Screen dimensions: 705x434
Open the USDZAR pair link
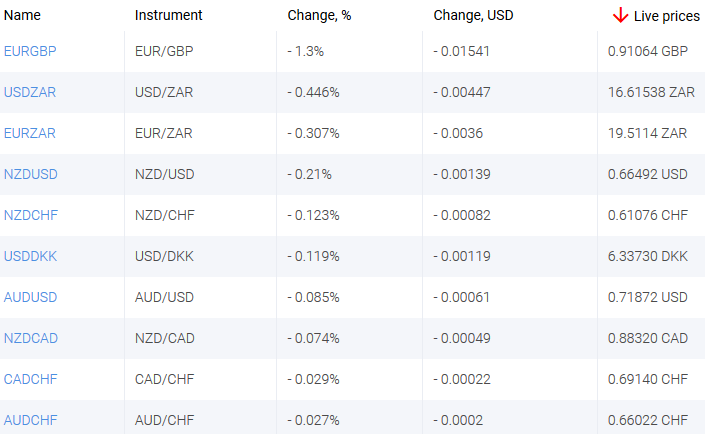pos(31,92)
